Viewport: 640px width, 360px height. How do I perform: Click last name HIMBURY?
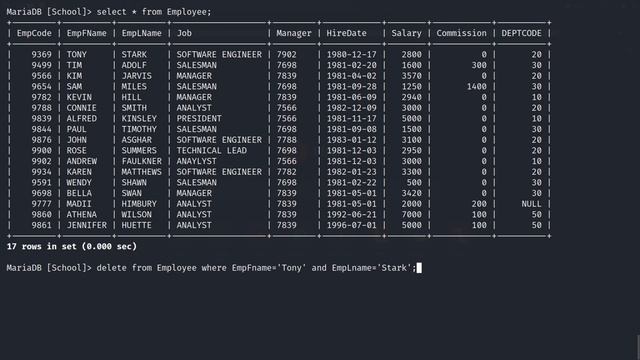pos(139,204)
